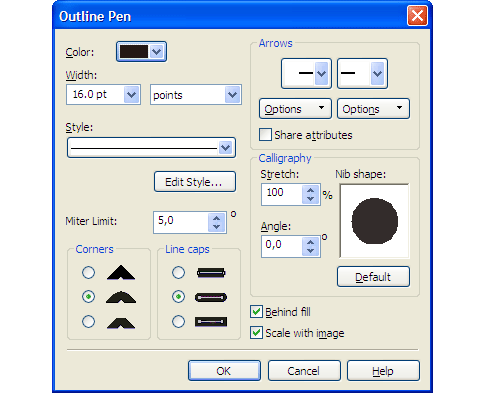Uncheck Scale with image checkbox
The height and width of the screenshot is (393, 485).
tap(256, 333)
